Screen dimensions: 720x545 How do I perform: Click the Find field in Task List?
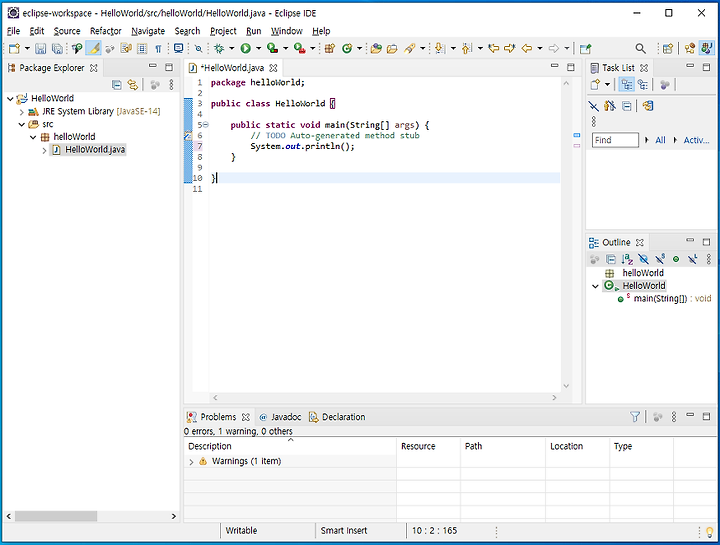point(615,140)
